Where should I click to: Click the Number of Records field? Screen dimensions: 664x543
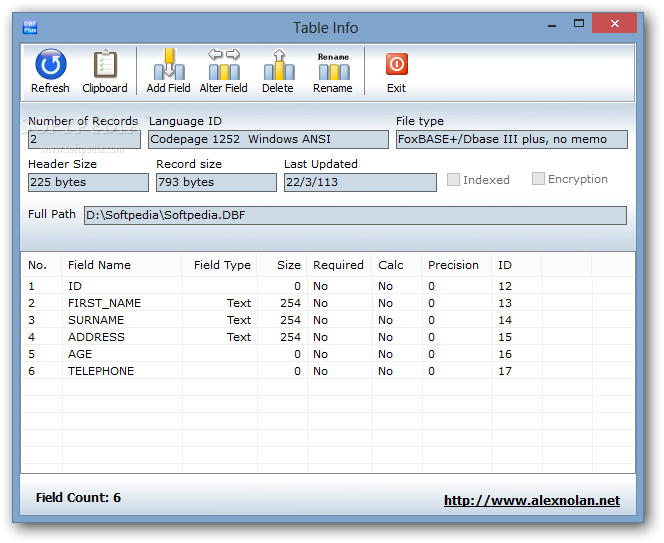(x=84, y=139)
